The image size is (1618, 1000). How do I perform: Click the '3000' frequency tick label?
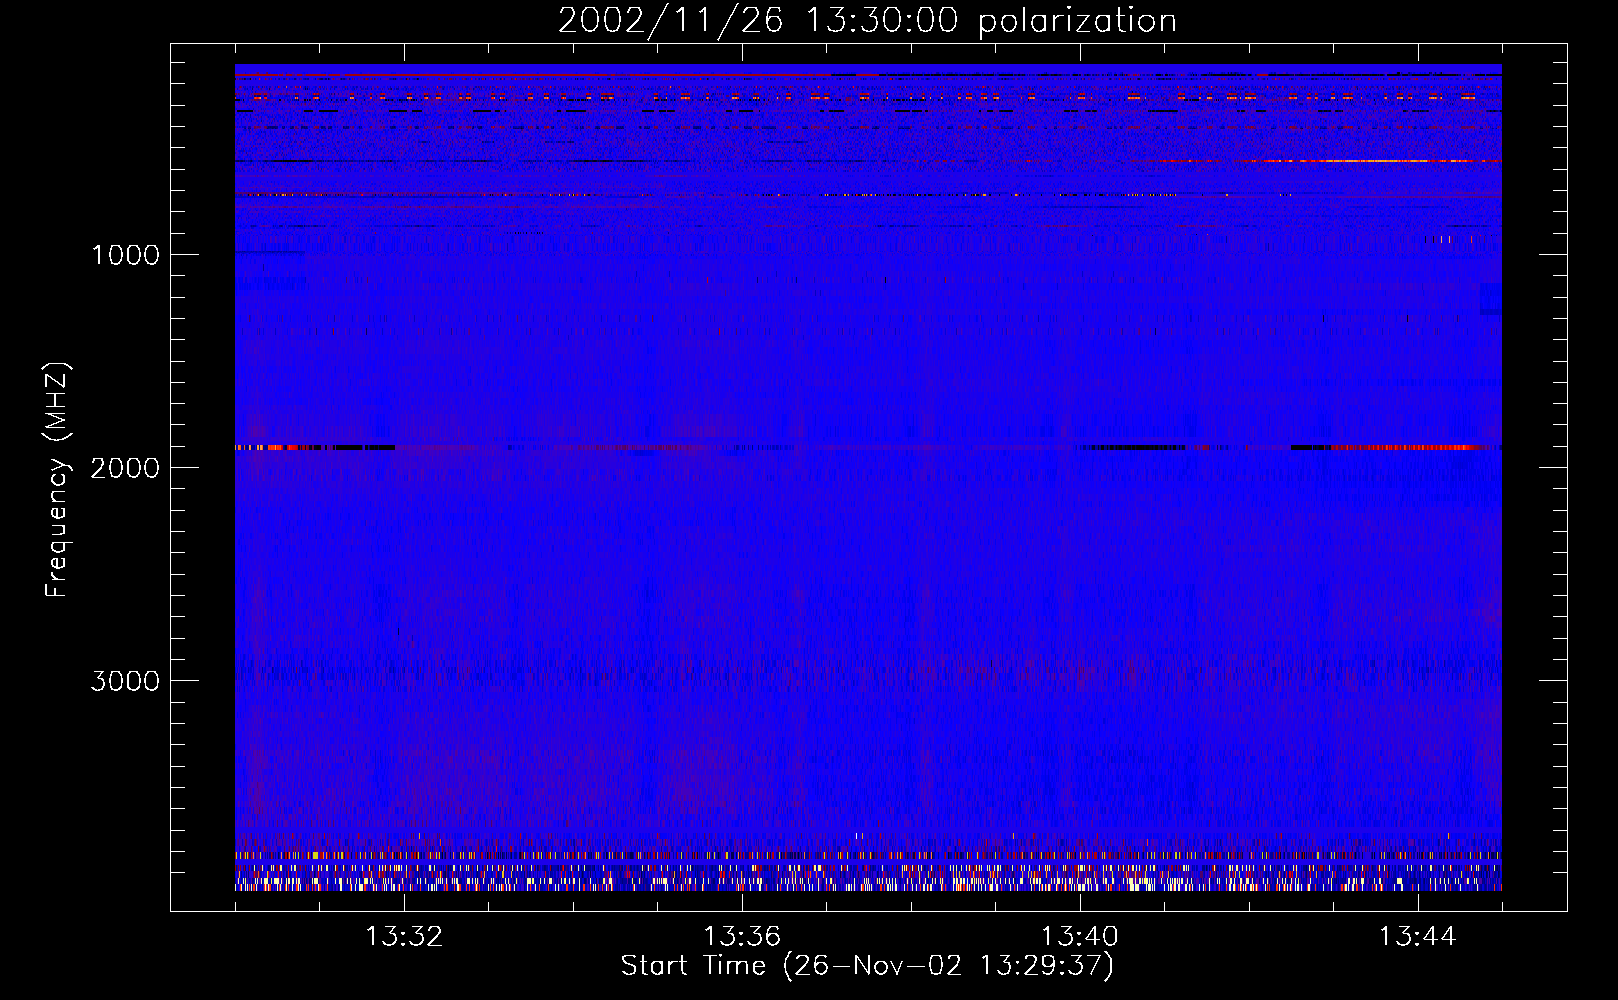tap(125, 681)
